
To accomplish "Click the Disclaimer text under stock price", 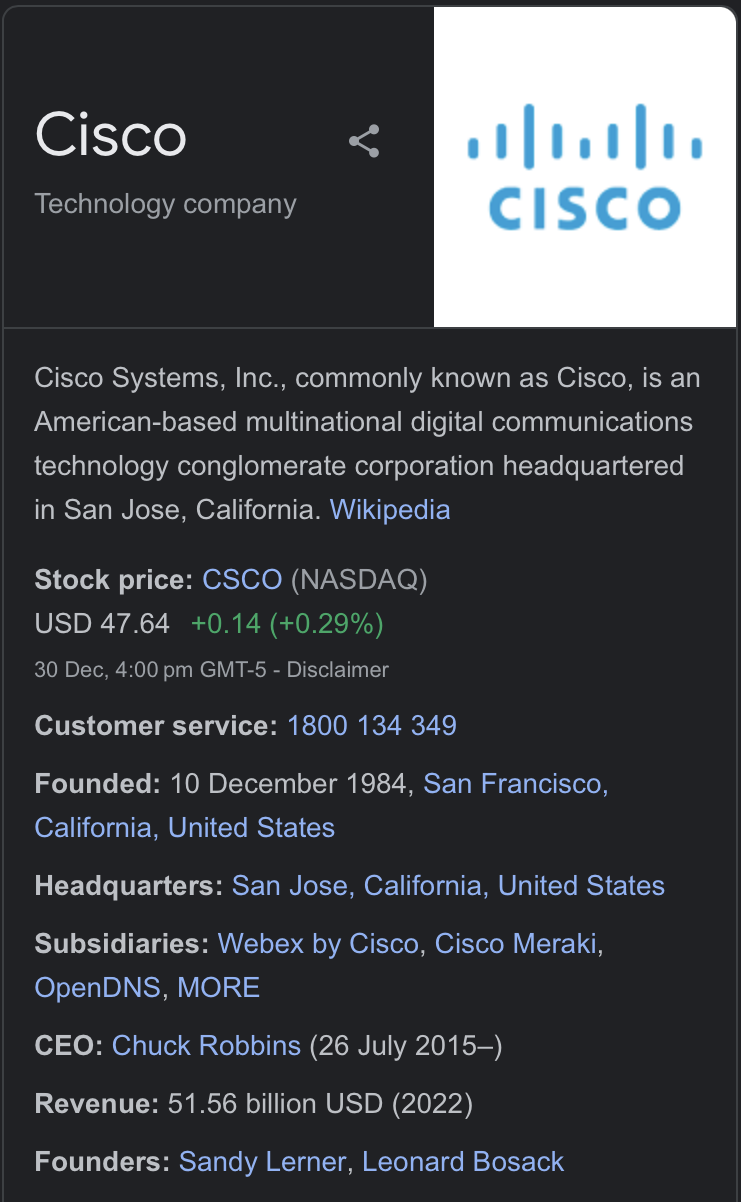I will 337,669.
